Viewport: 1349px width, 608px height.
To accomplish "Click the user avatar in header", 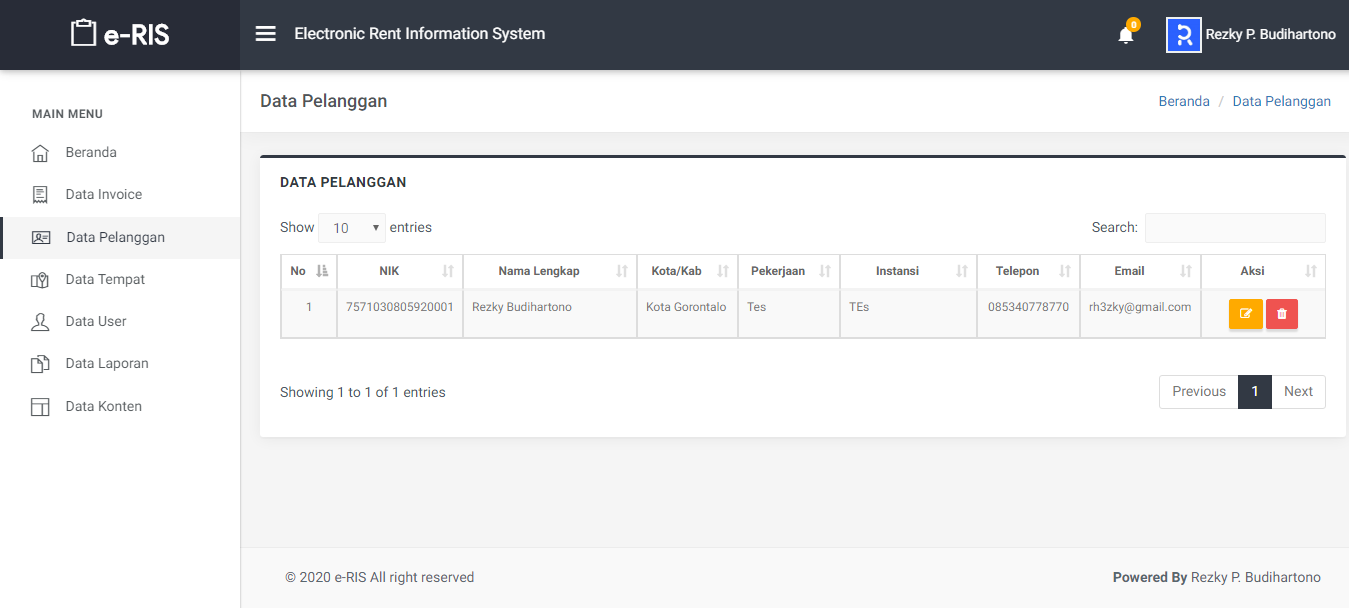I will point(1183,35).
